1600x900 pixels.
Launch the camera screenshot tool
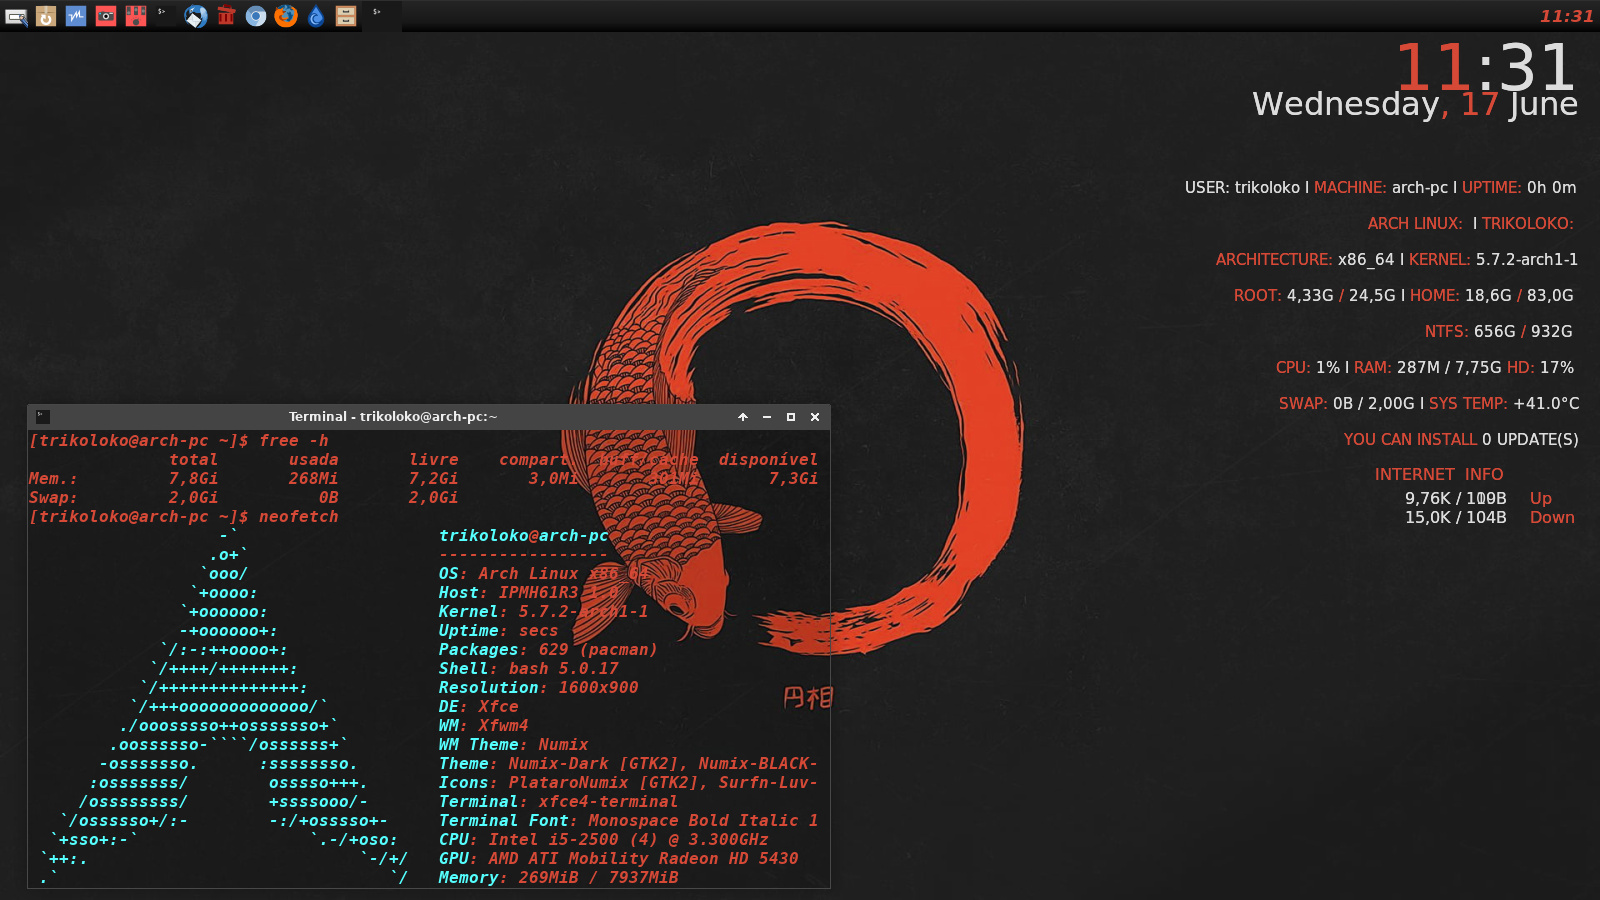click(106, 16)
